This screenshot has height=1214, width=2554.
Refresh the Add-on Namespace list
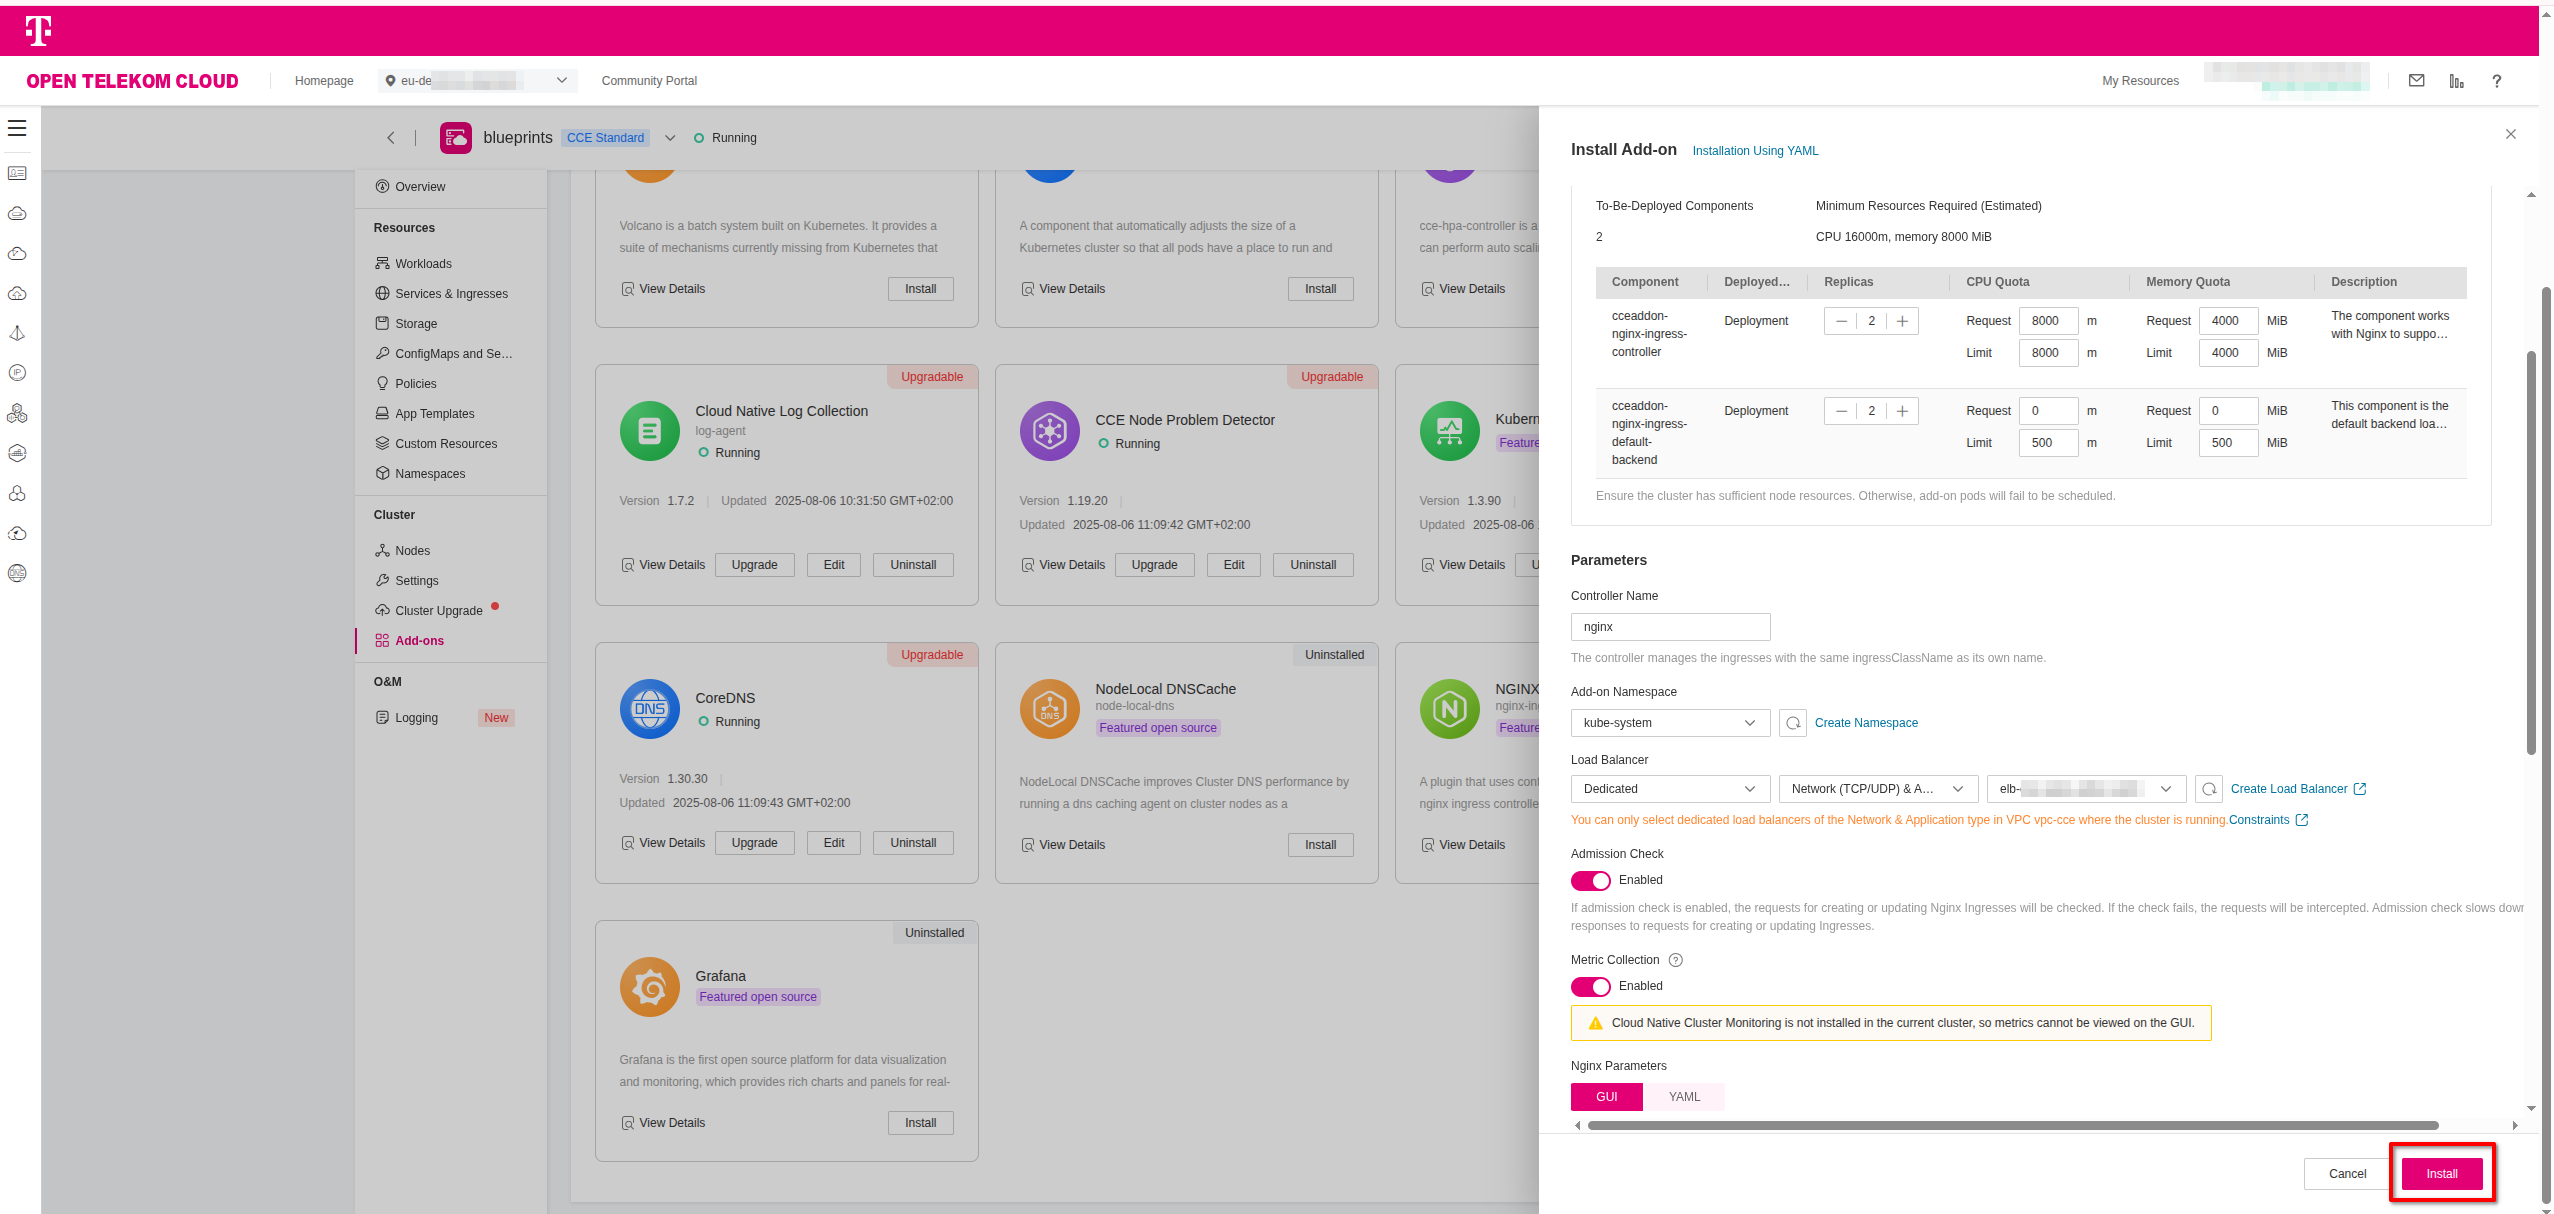pos(1793,723)
